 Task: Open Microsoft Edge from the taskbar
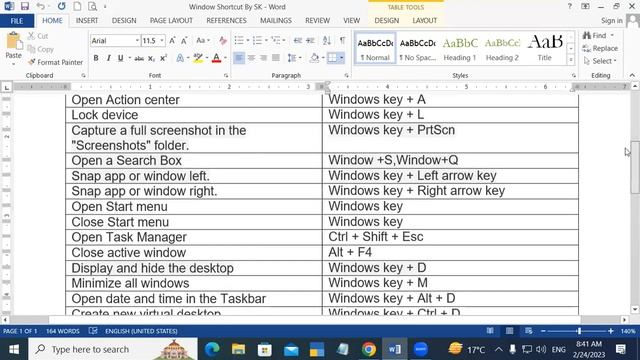click(212, 349)
